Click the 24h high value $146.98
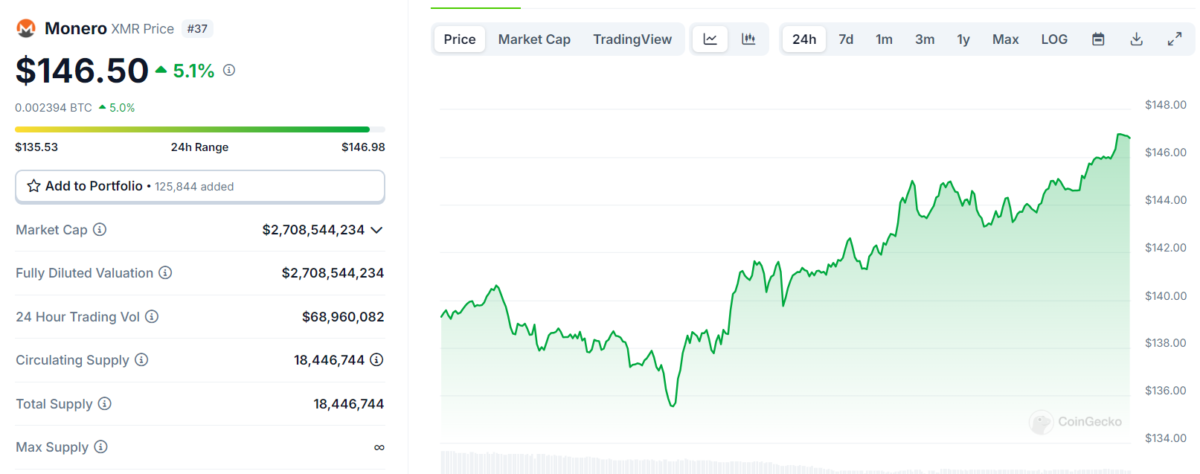Screen dimensions: 1200x474 363,147
